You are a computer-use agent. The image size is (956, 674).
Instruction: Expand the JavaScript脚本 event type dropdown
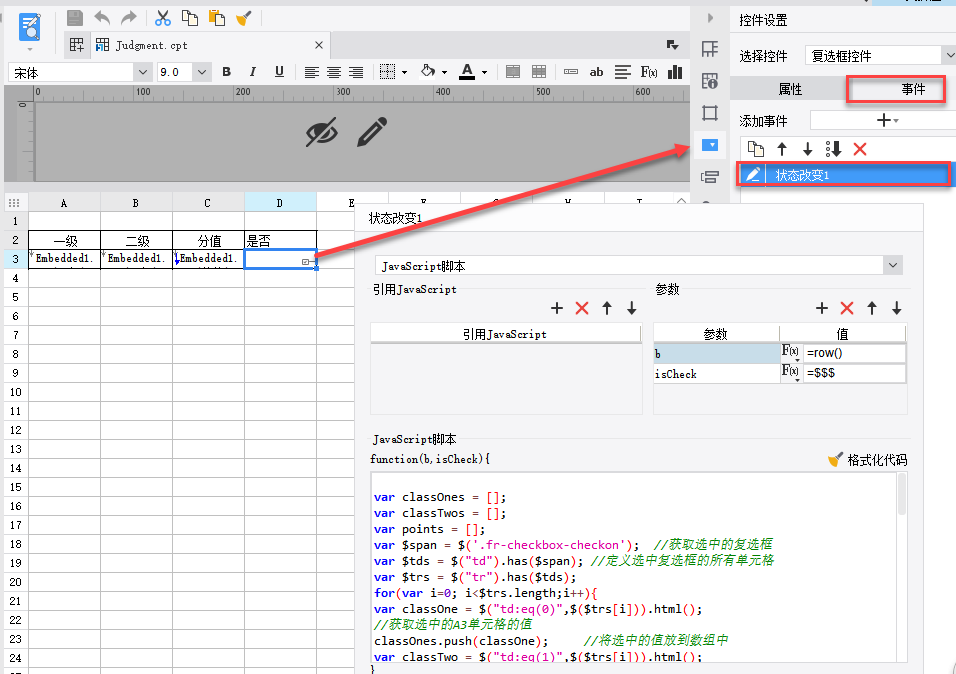(892, 266)
